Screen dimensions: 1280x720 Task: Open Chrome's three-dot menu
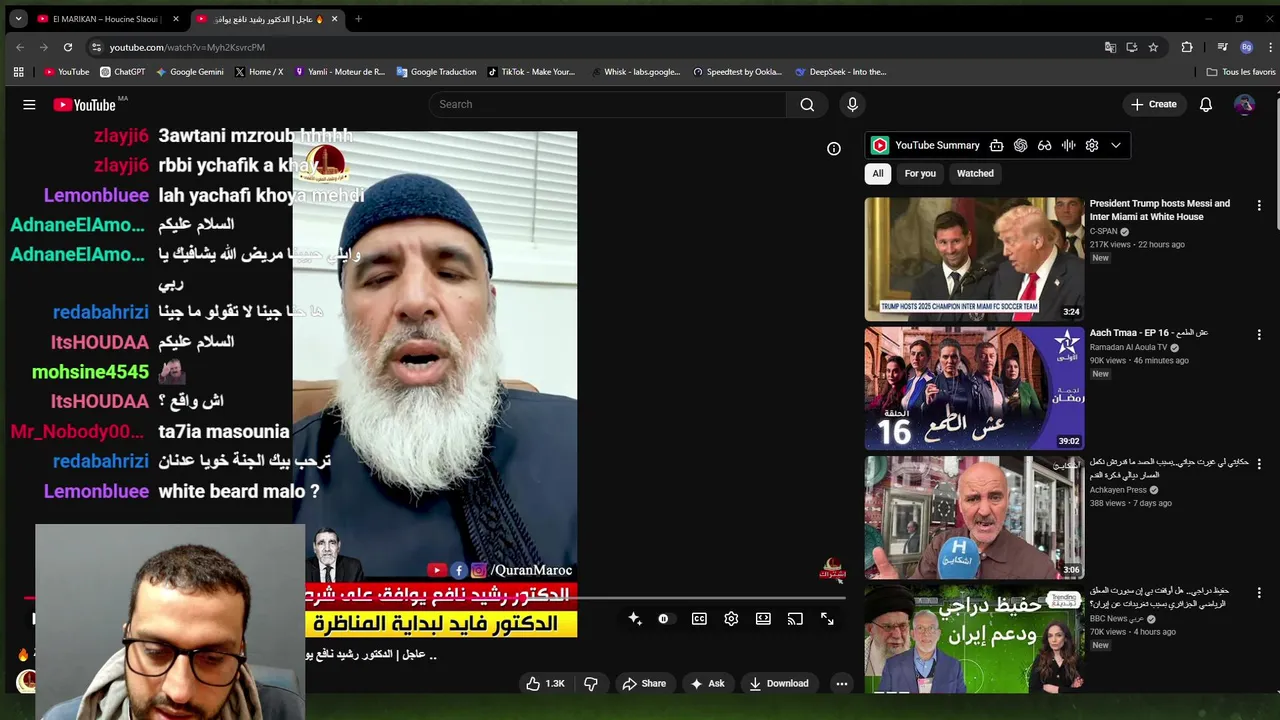pos(1271,47)
